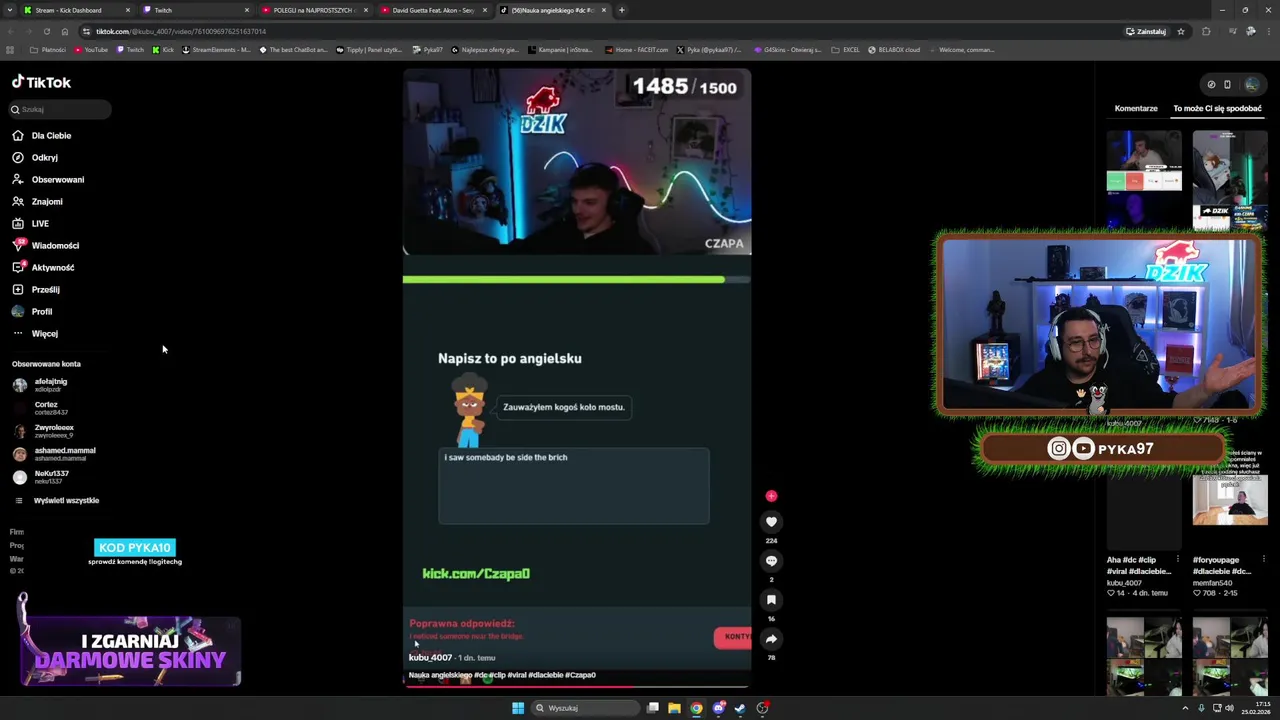Click the video playback progress bar
Viewport: 1280px width, 720px height.
[577, 686]
